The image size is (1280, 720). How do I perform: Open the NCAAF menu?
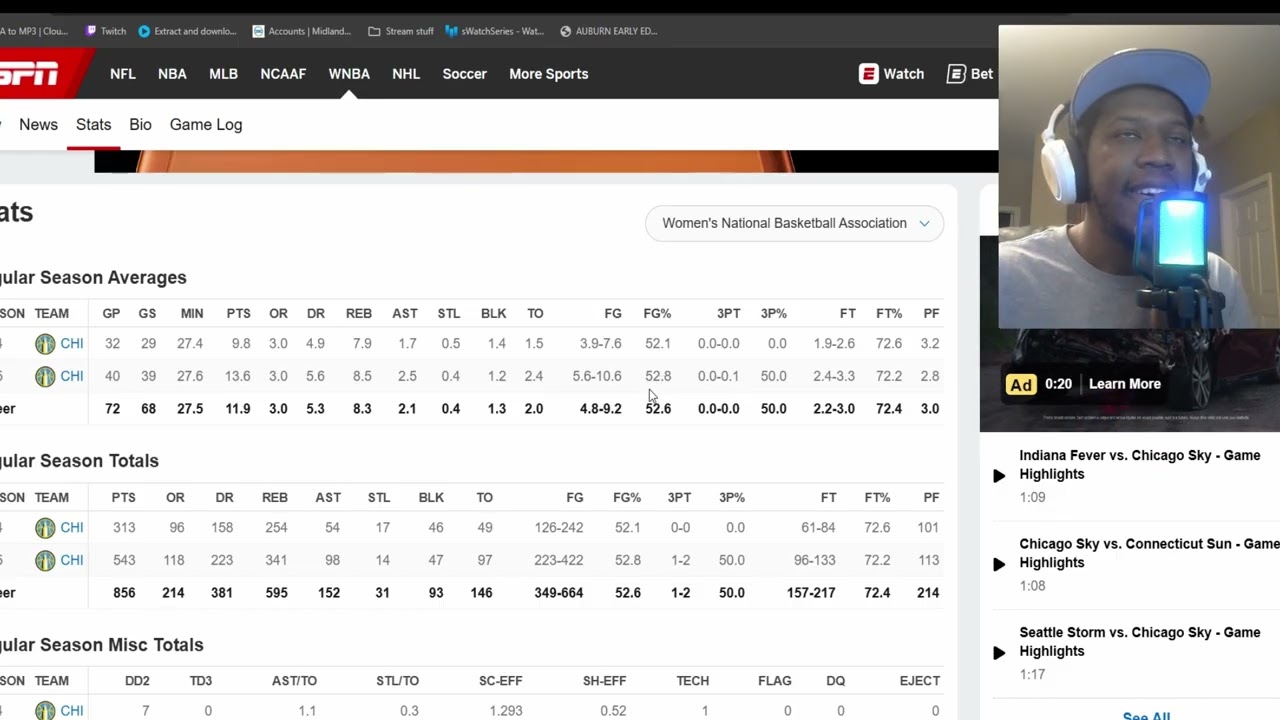pos(283,74)
